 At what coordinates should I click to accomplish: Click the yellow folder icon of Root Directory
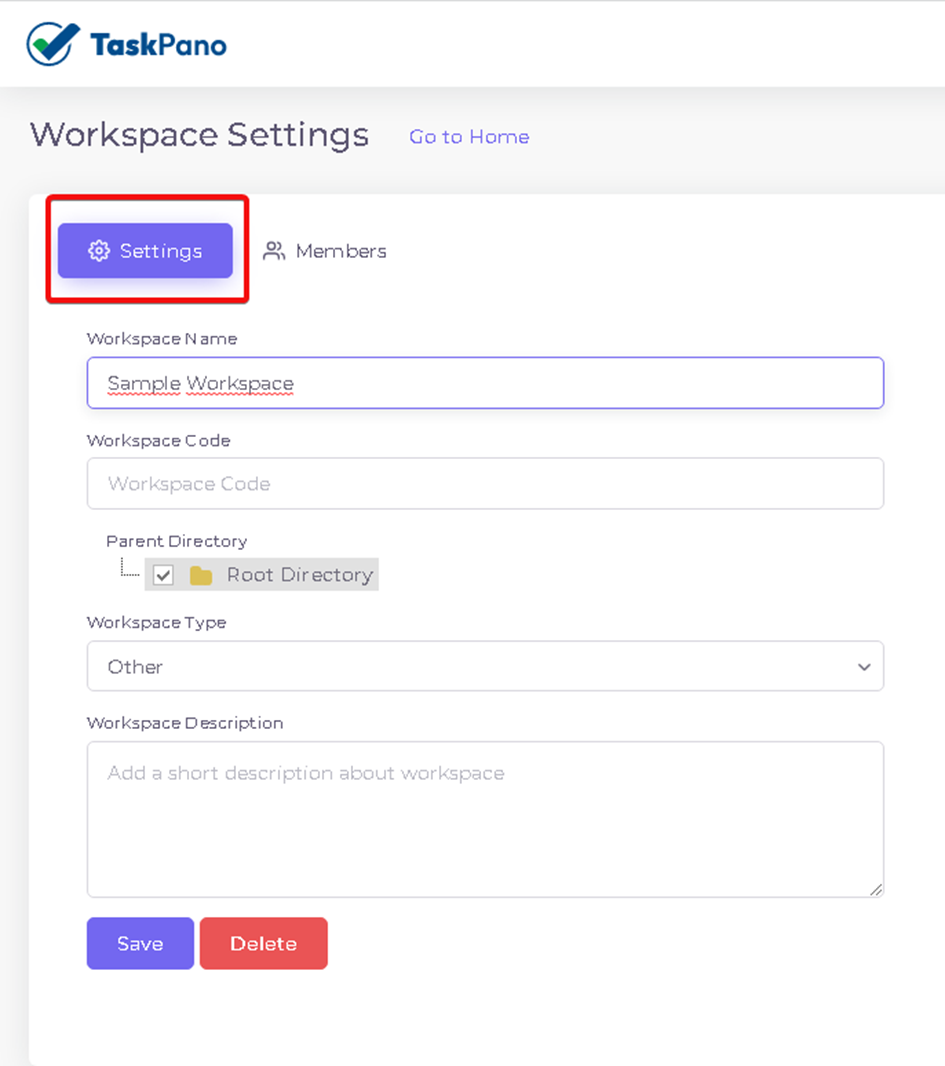[201, 575]
